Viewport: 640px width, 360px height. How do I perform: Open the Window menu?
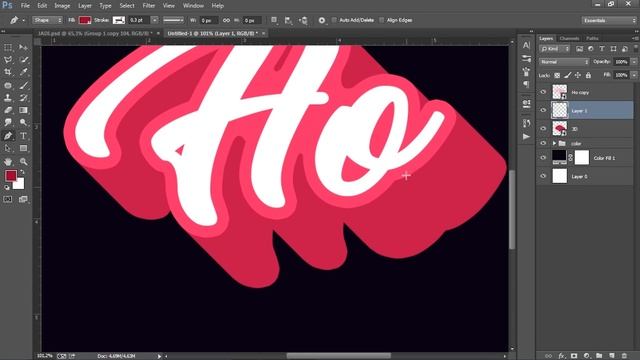(x=193, y=6)
